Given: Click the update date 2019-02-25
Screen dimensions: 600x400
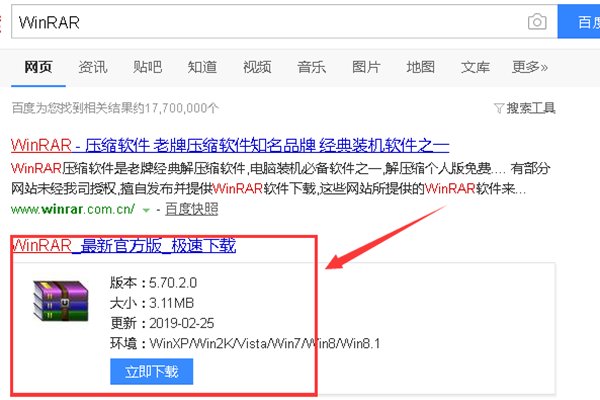Looking at the screenshot, I should (181, 323).
